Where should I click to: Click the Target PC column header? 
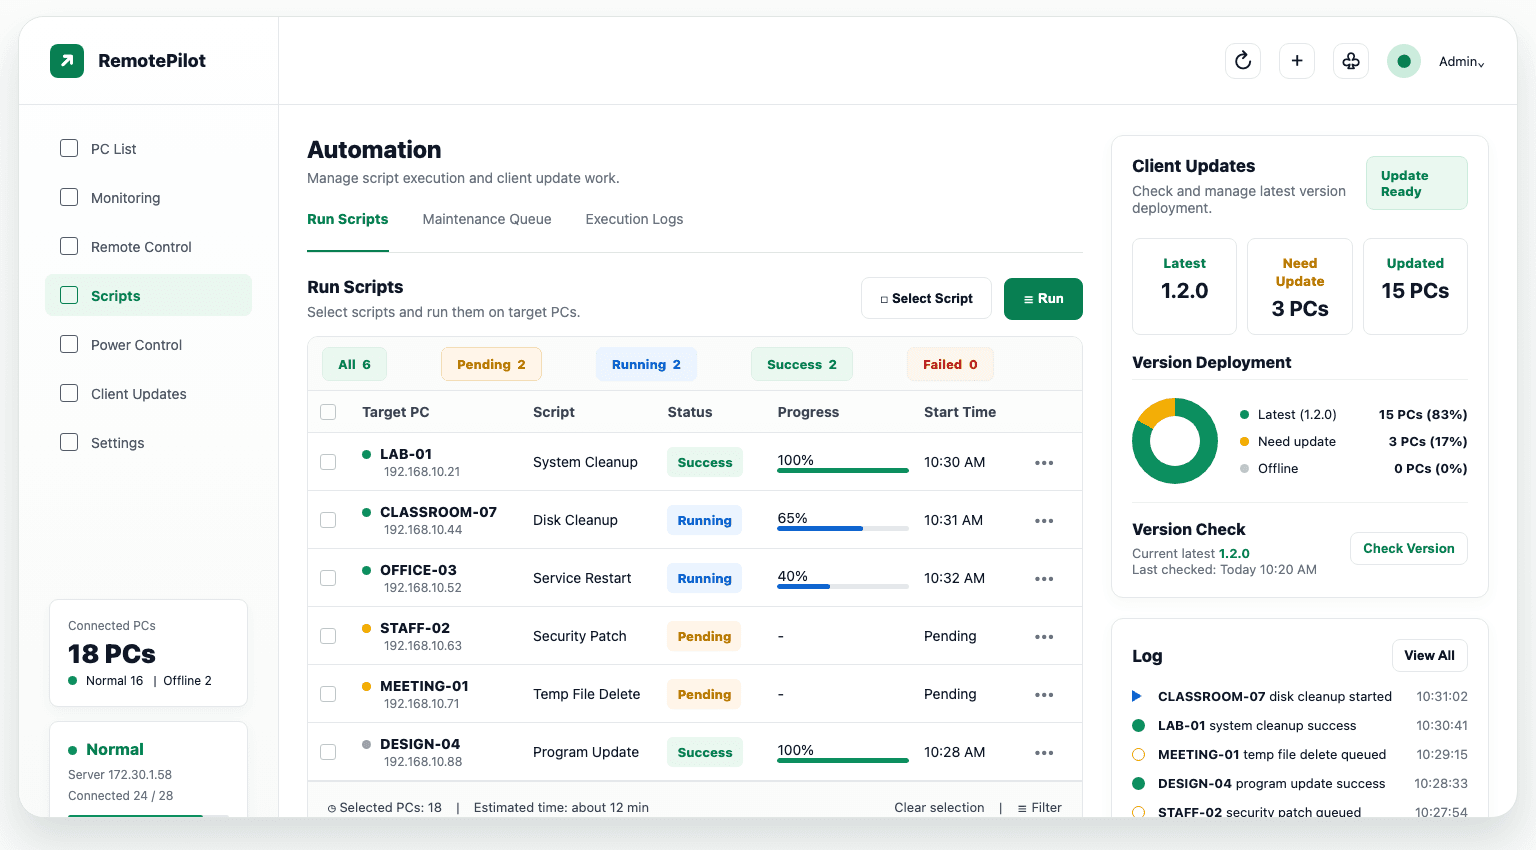tap(396, 412)
